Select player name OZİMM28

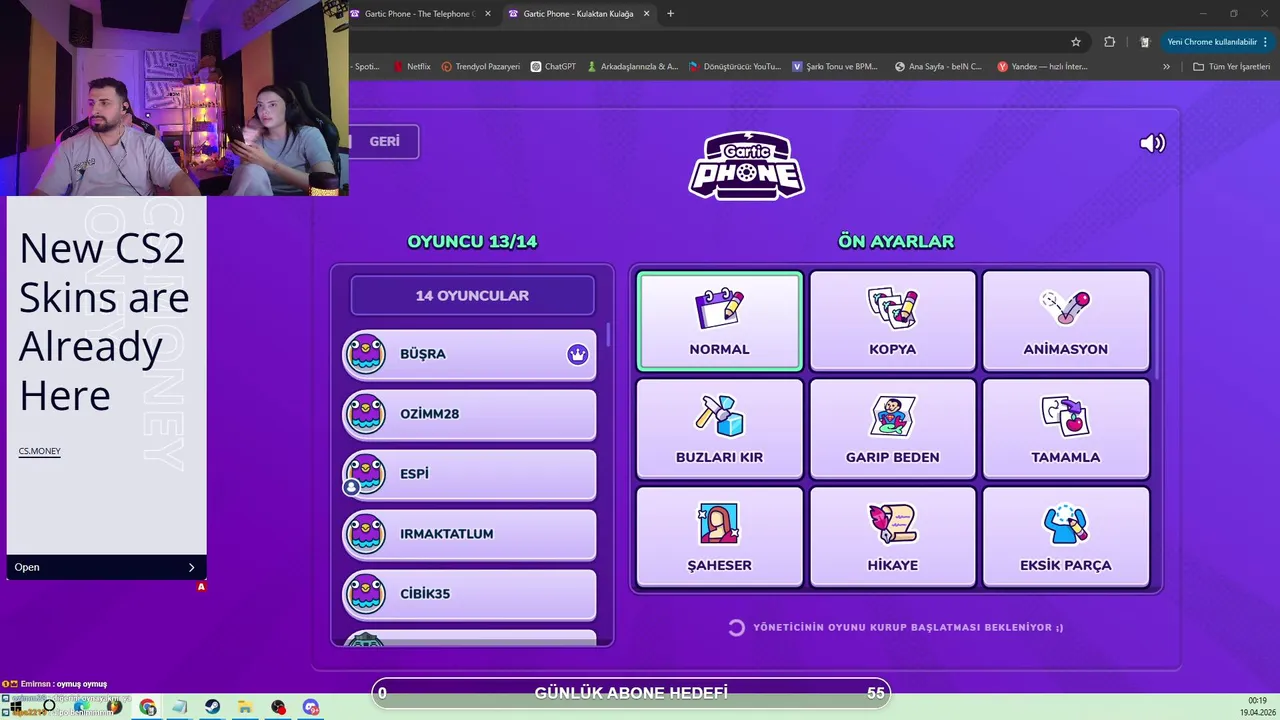(x=429, y=414)
